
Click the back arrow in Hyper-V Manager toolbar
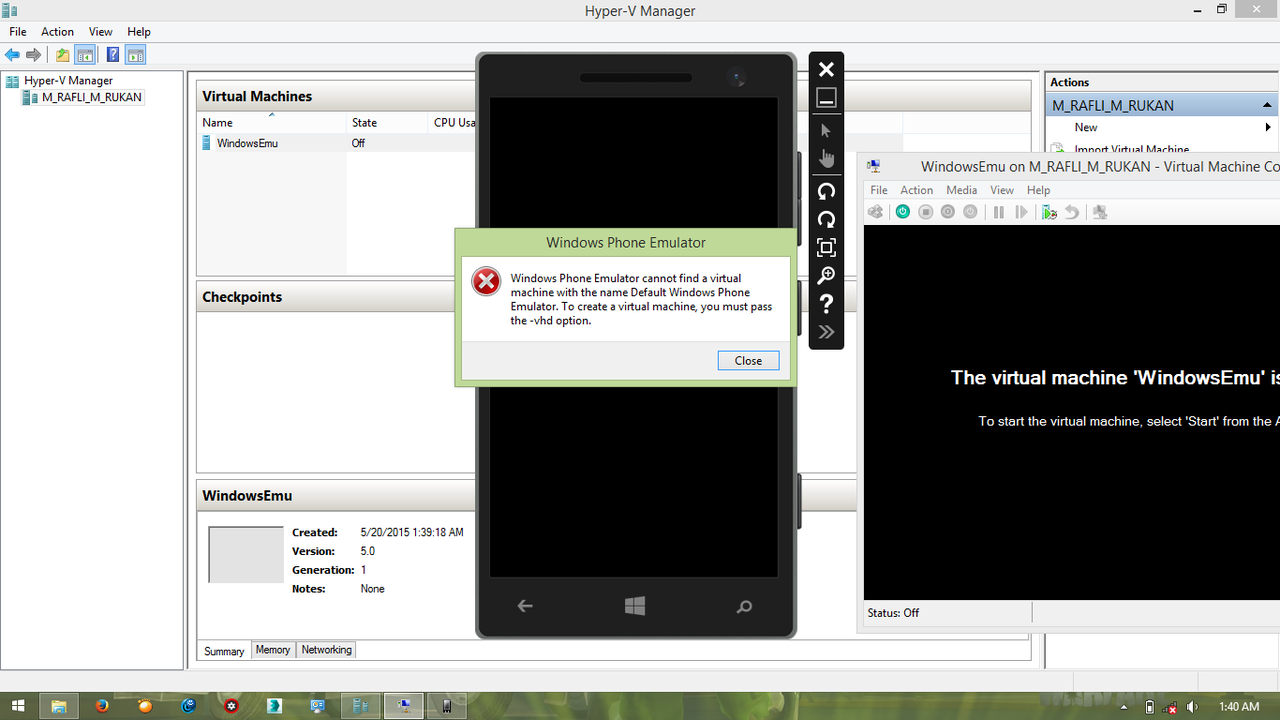[13, 55]
